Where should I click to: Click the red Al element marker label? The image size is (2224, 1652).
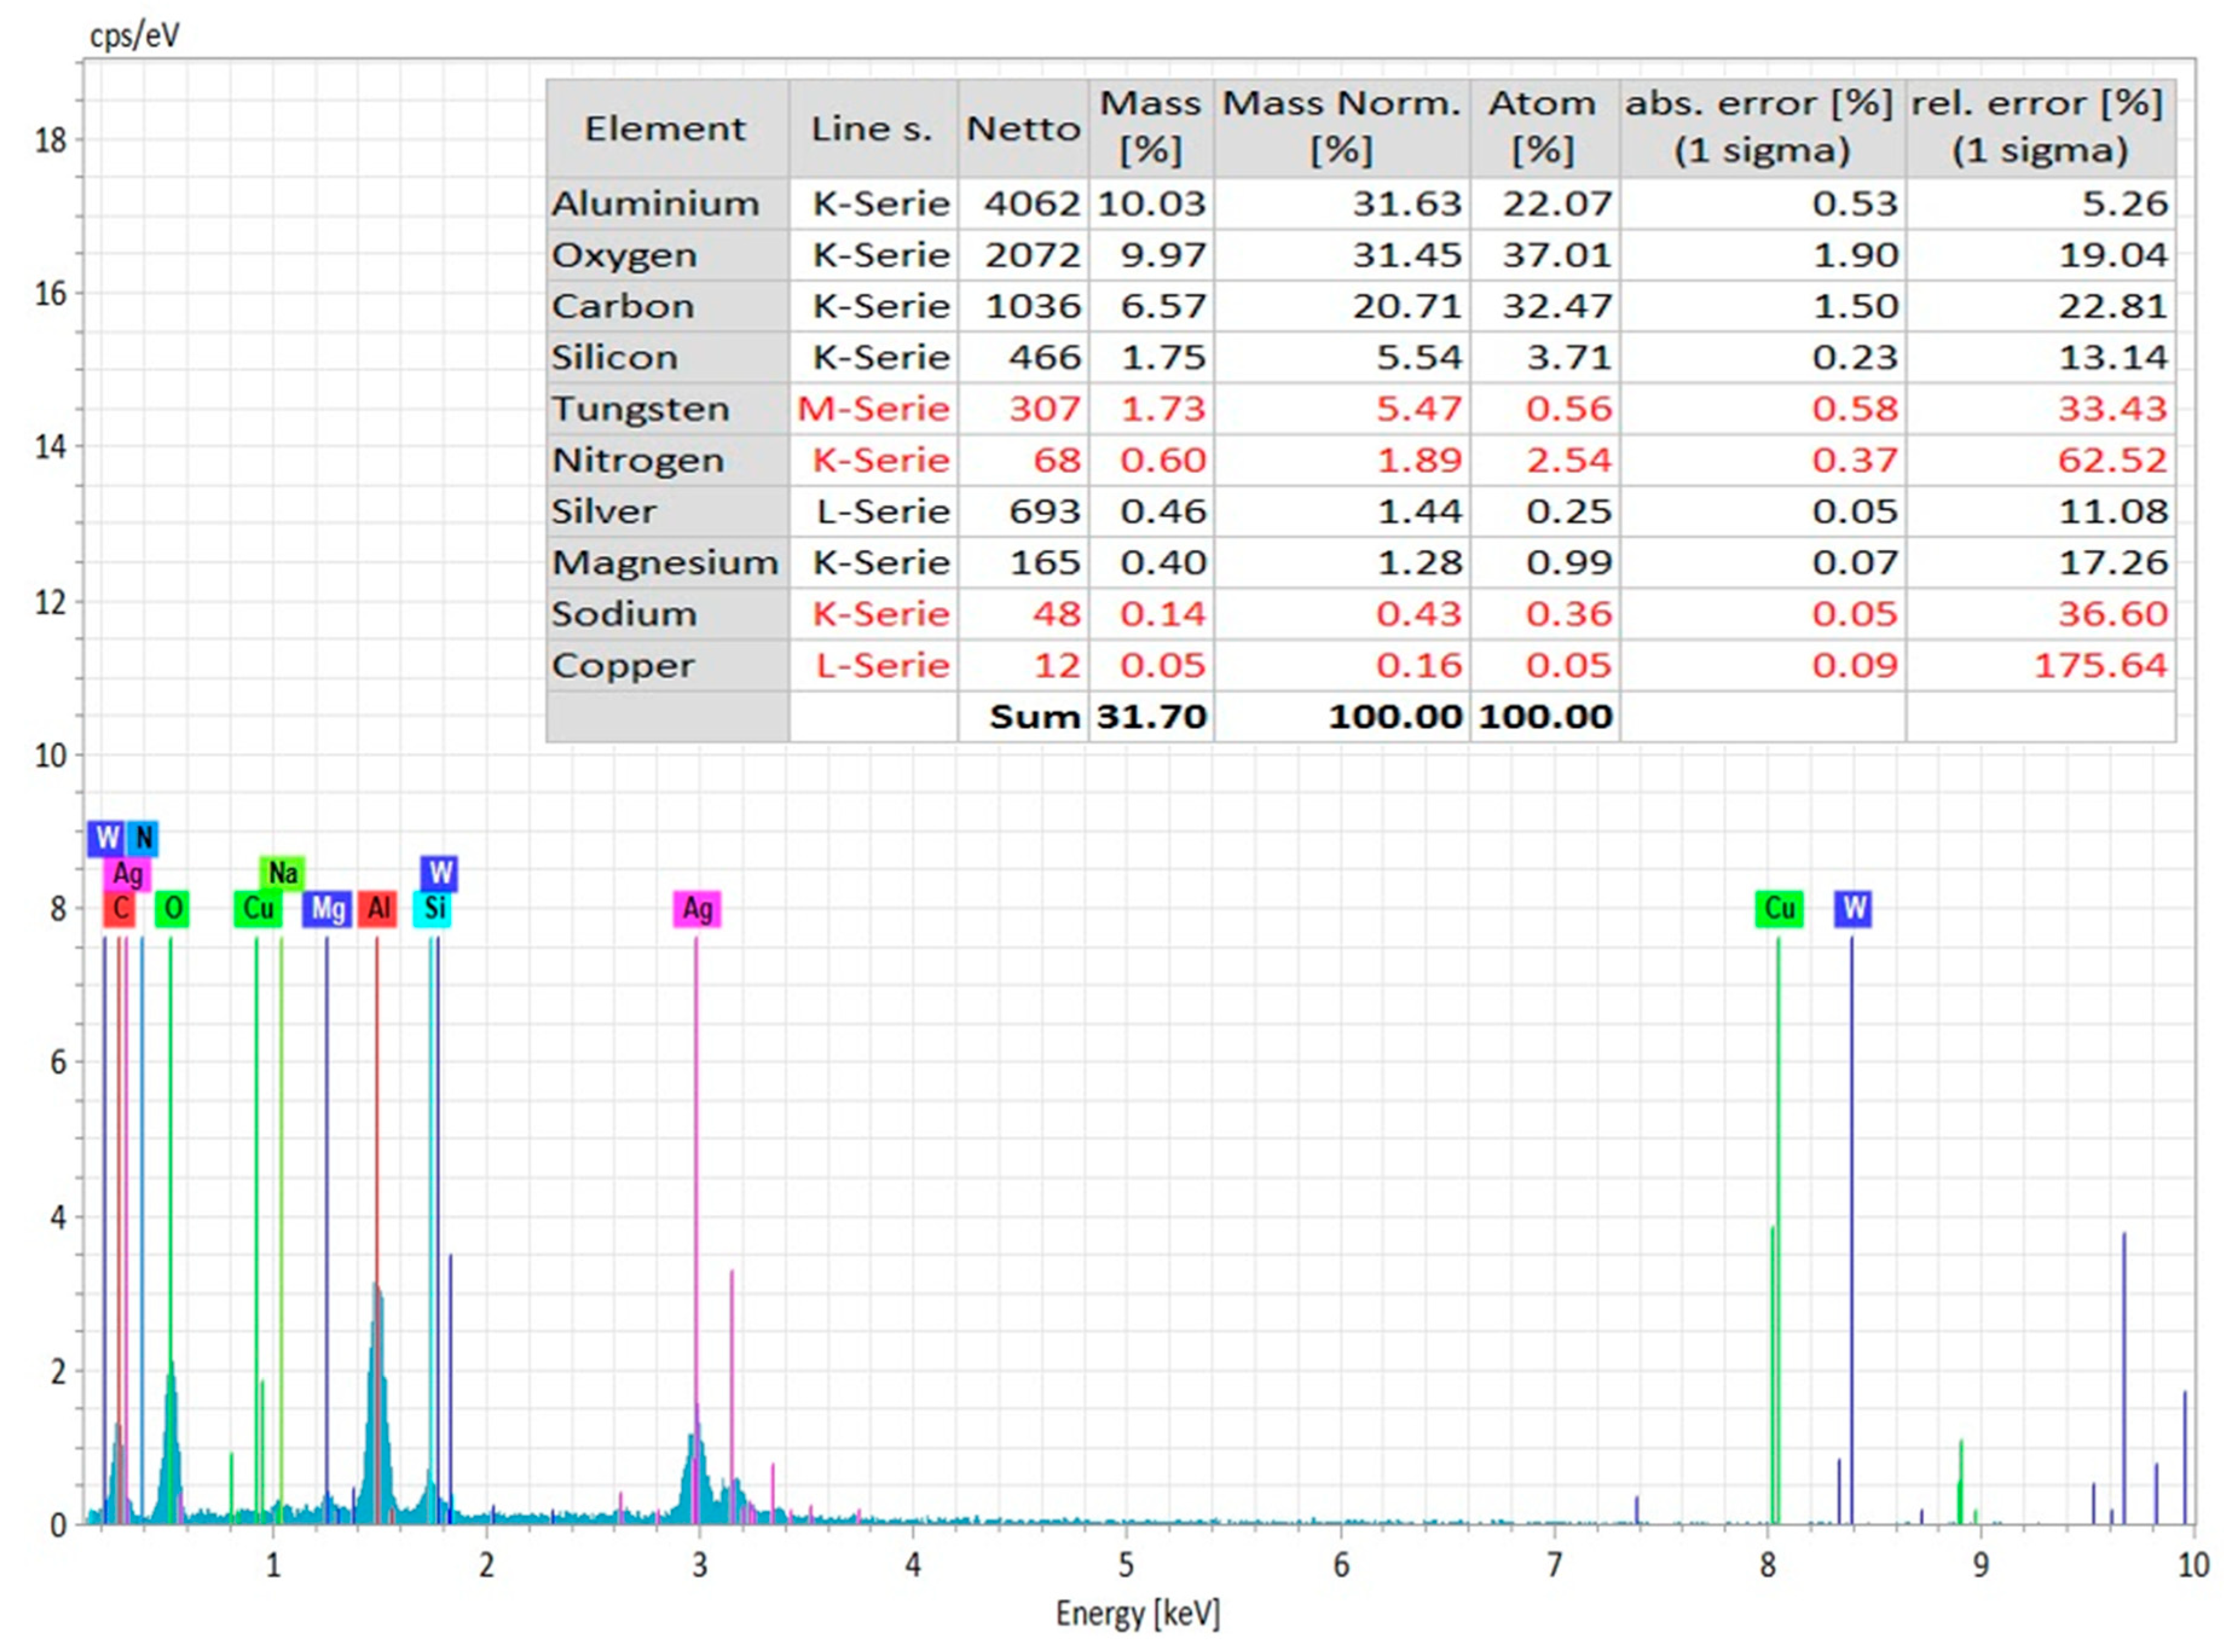378,908
